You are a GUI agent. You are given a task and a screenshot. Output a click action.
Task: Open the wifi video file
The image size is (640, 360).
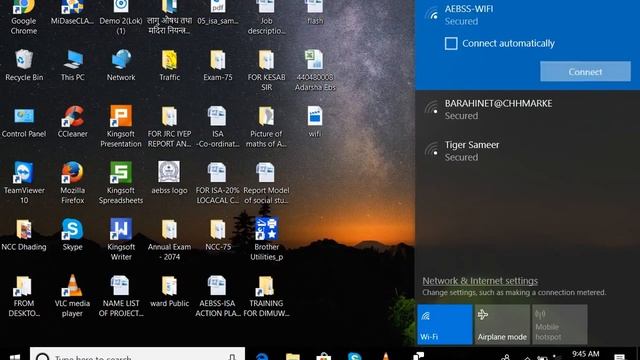tap(315, 122)
